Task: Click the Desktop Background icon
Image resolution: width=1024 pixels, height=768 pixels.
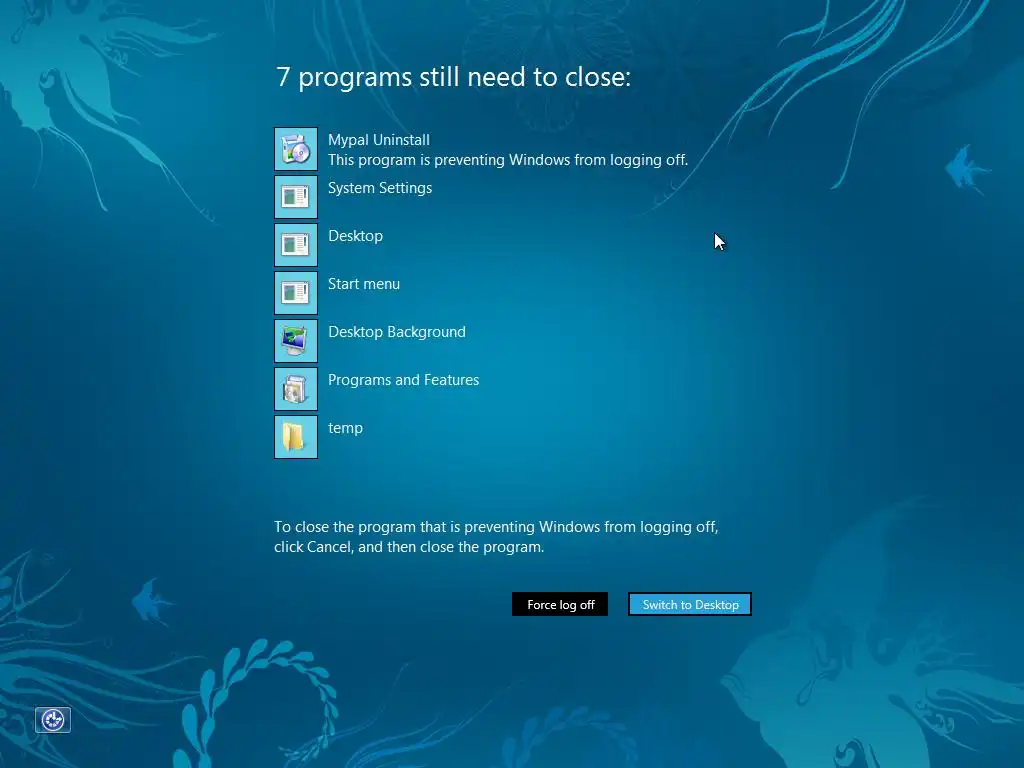Action: coord(296,341)
